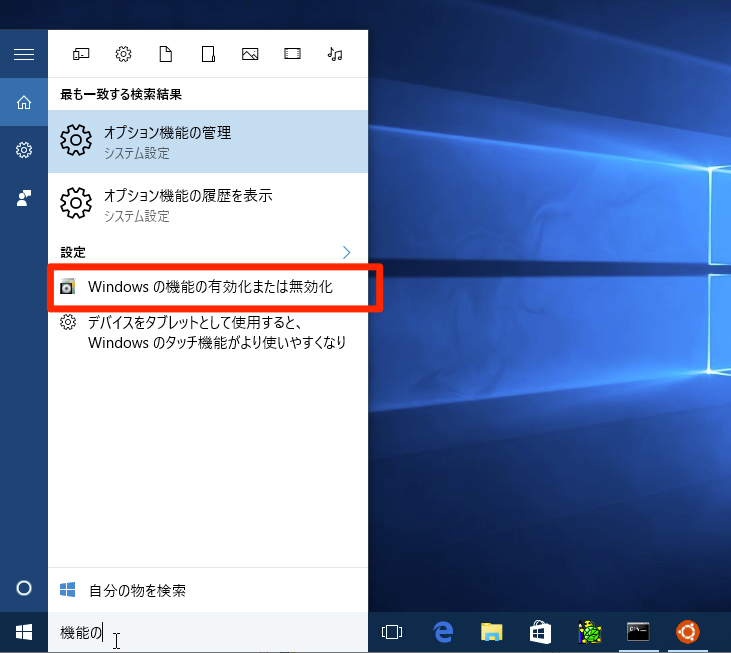This screenshot has height=653, width=731.
Task: Open オプション機能の管理 result
Action: coord(208,141)
